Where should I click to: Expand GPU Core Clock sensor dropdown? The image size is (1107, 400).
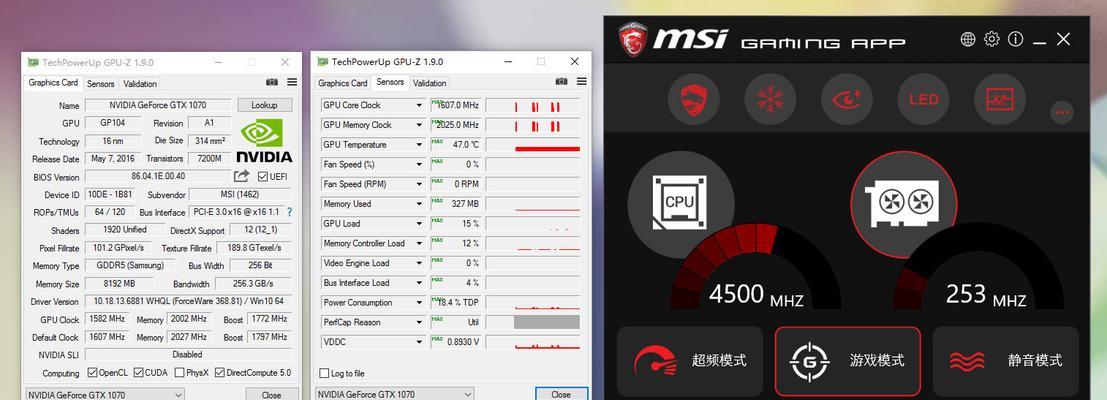point(419,105)
